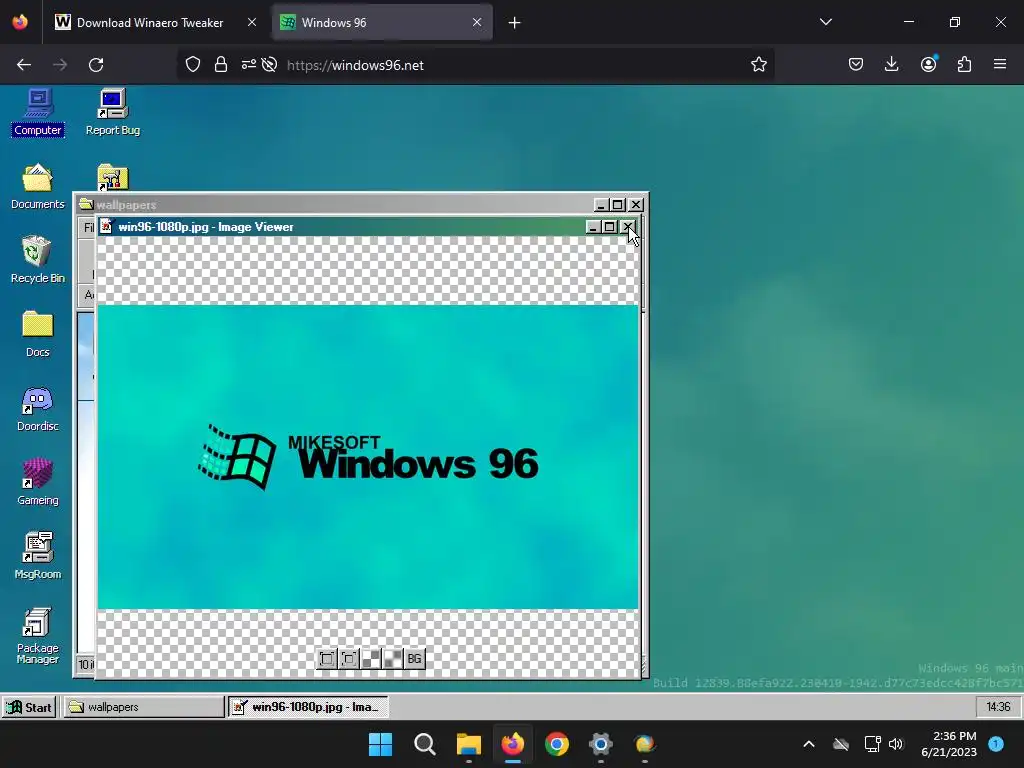The image size is (1024, 768).
Task: Open Settings from the Windows taskbar
Action: [601, 744]
